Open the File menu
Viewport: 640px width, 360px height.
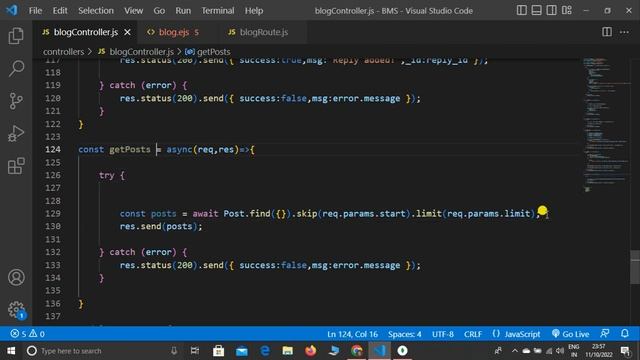(x=35, y=11)
